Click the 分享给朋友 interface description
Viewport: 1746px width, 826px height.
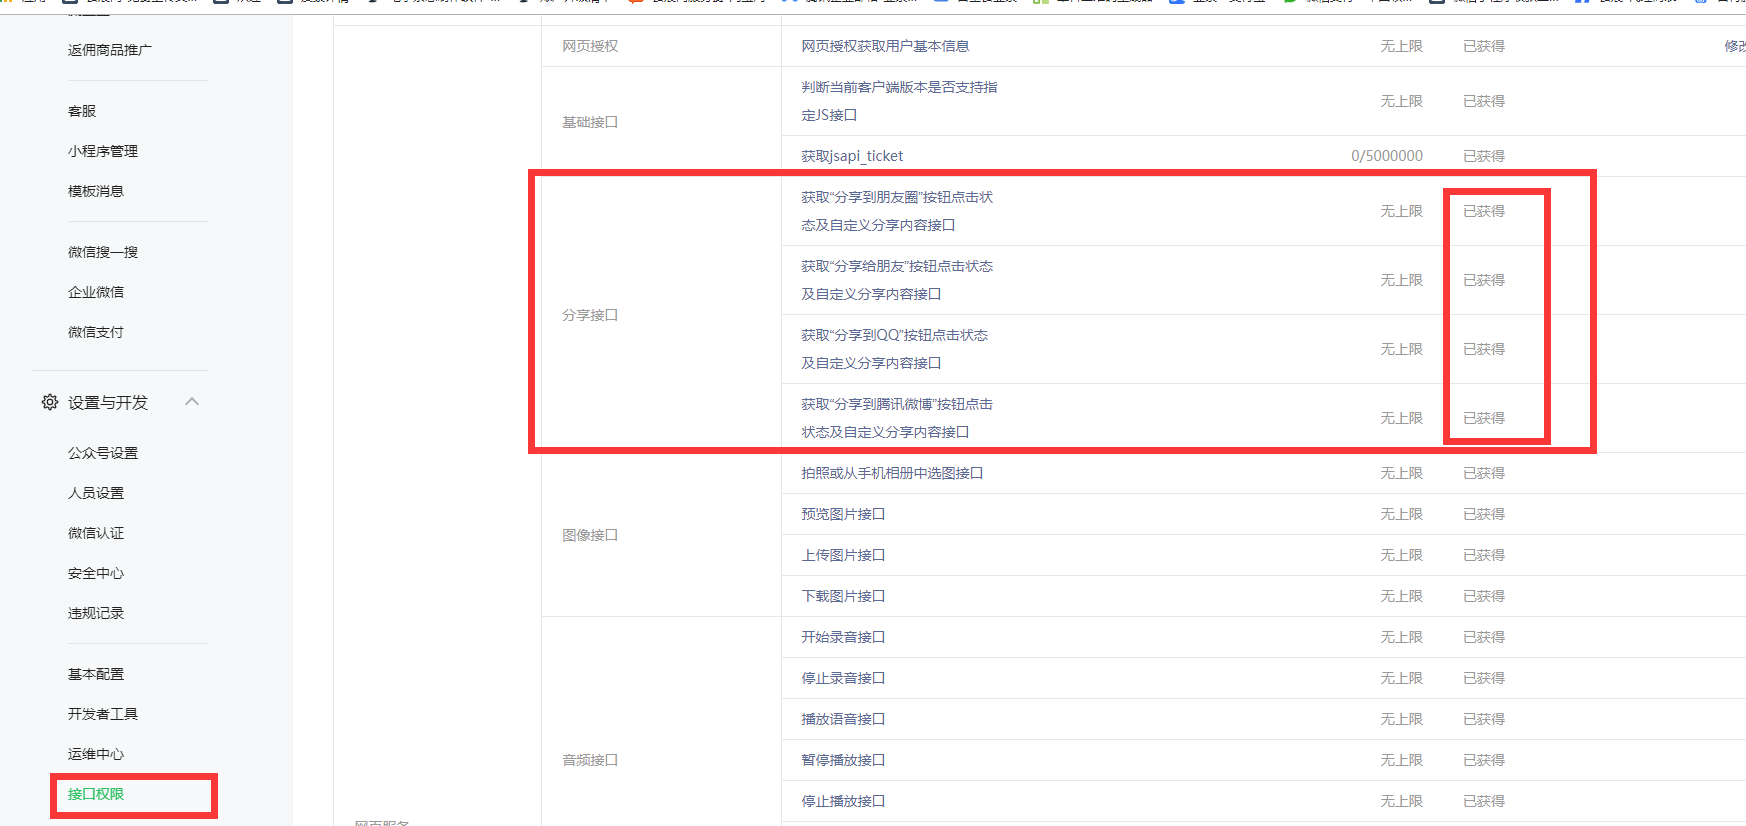click(x=897, y=280)
